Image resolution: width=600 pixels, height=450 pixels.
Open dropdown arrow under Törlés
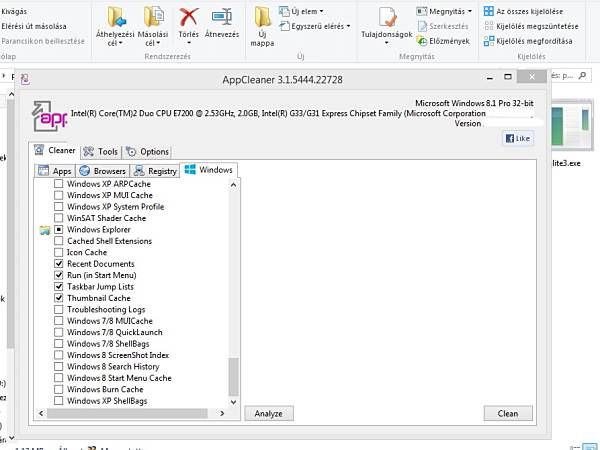[189, 43]
